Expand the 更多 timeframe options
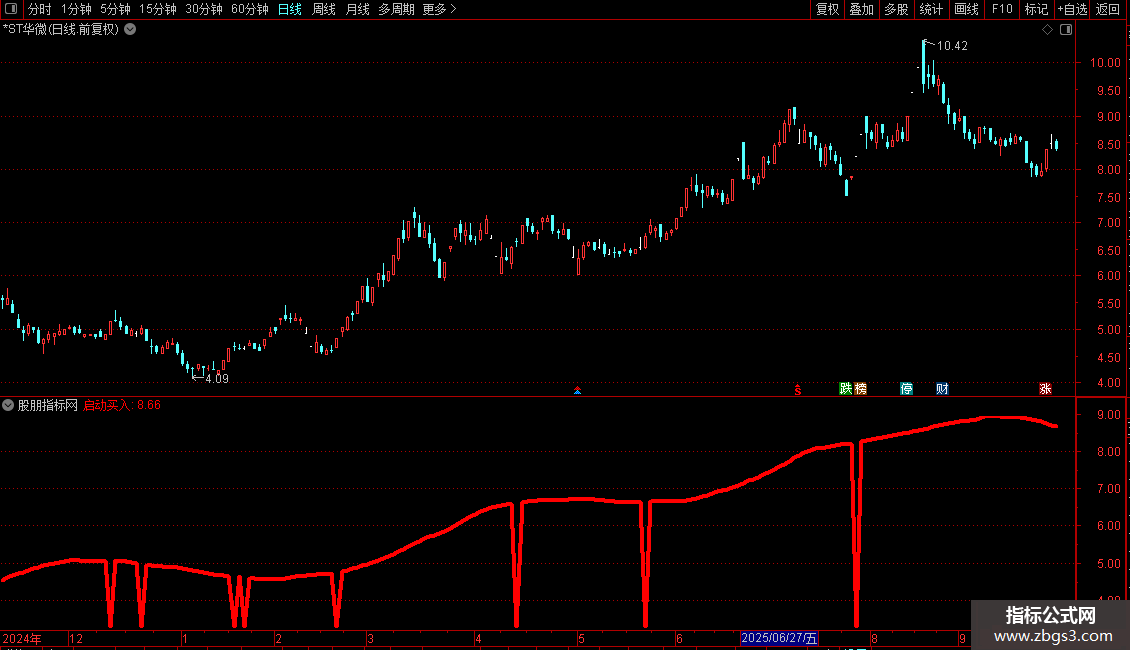The height and width of the screenshot is (650, 1130). 439,9
